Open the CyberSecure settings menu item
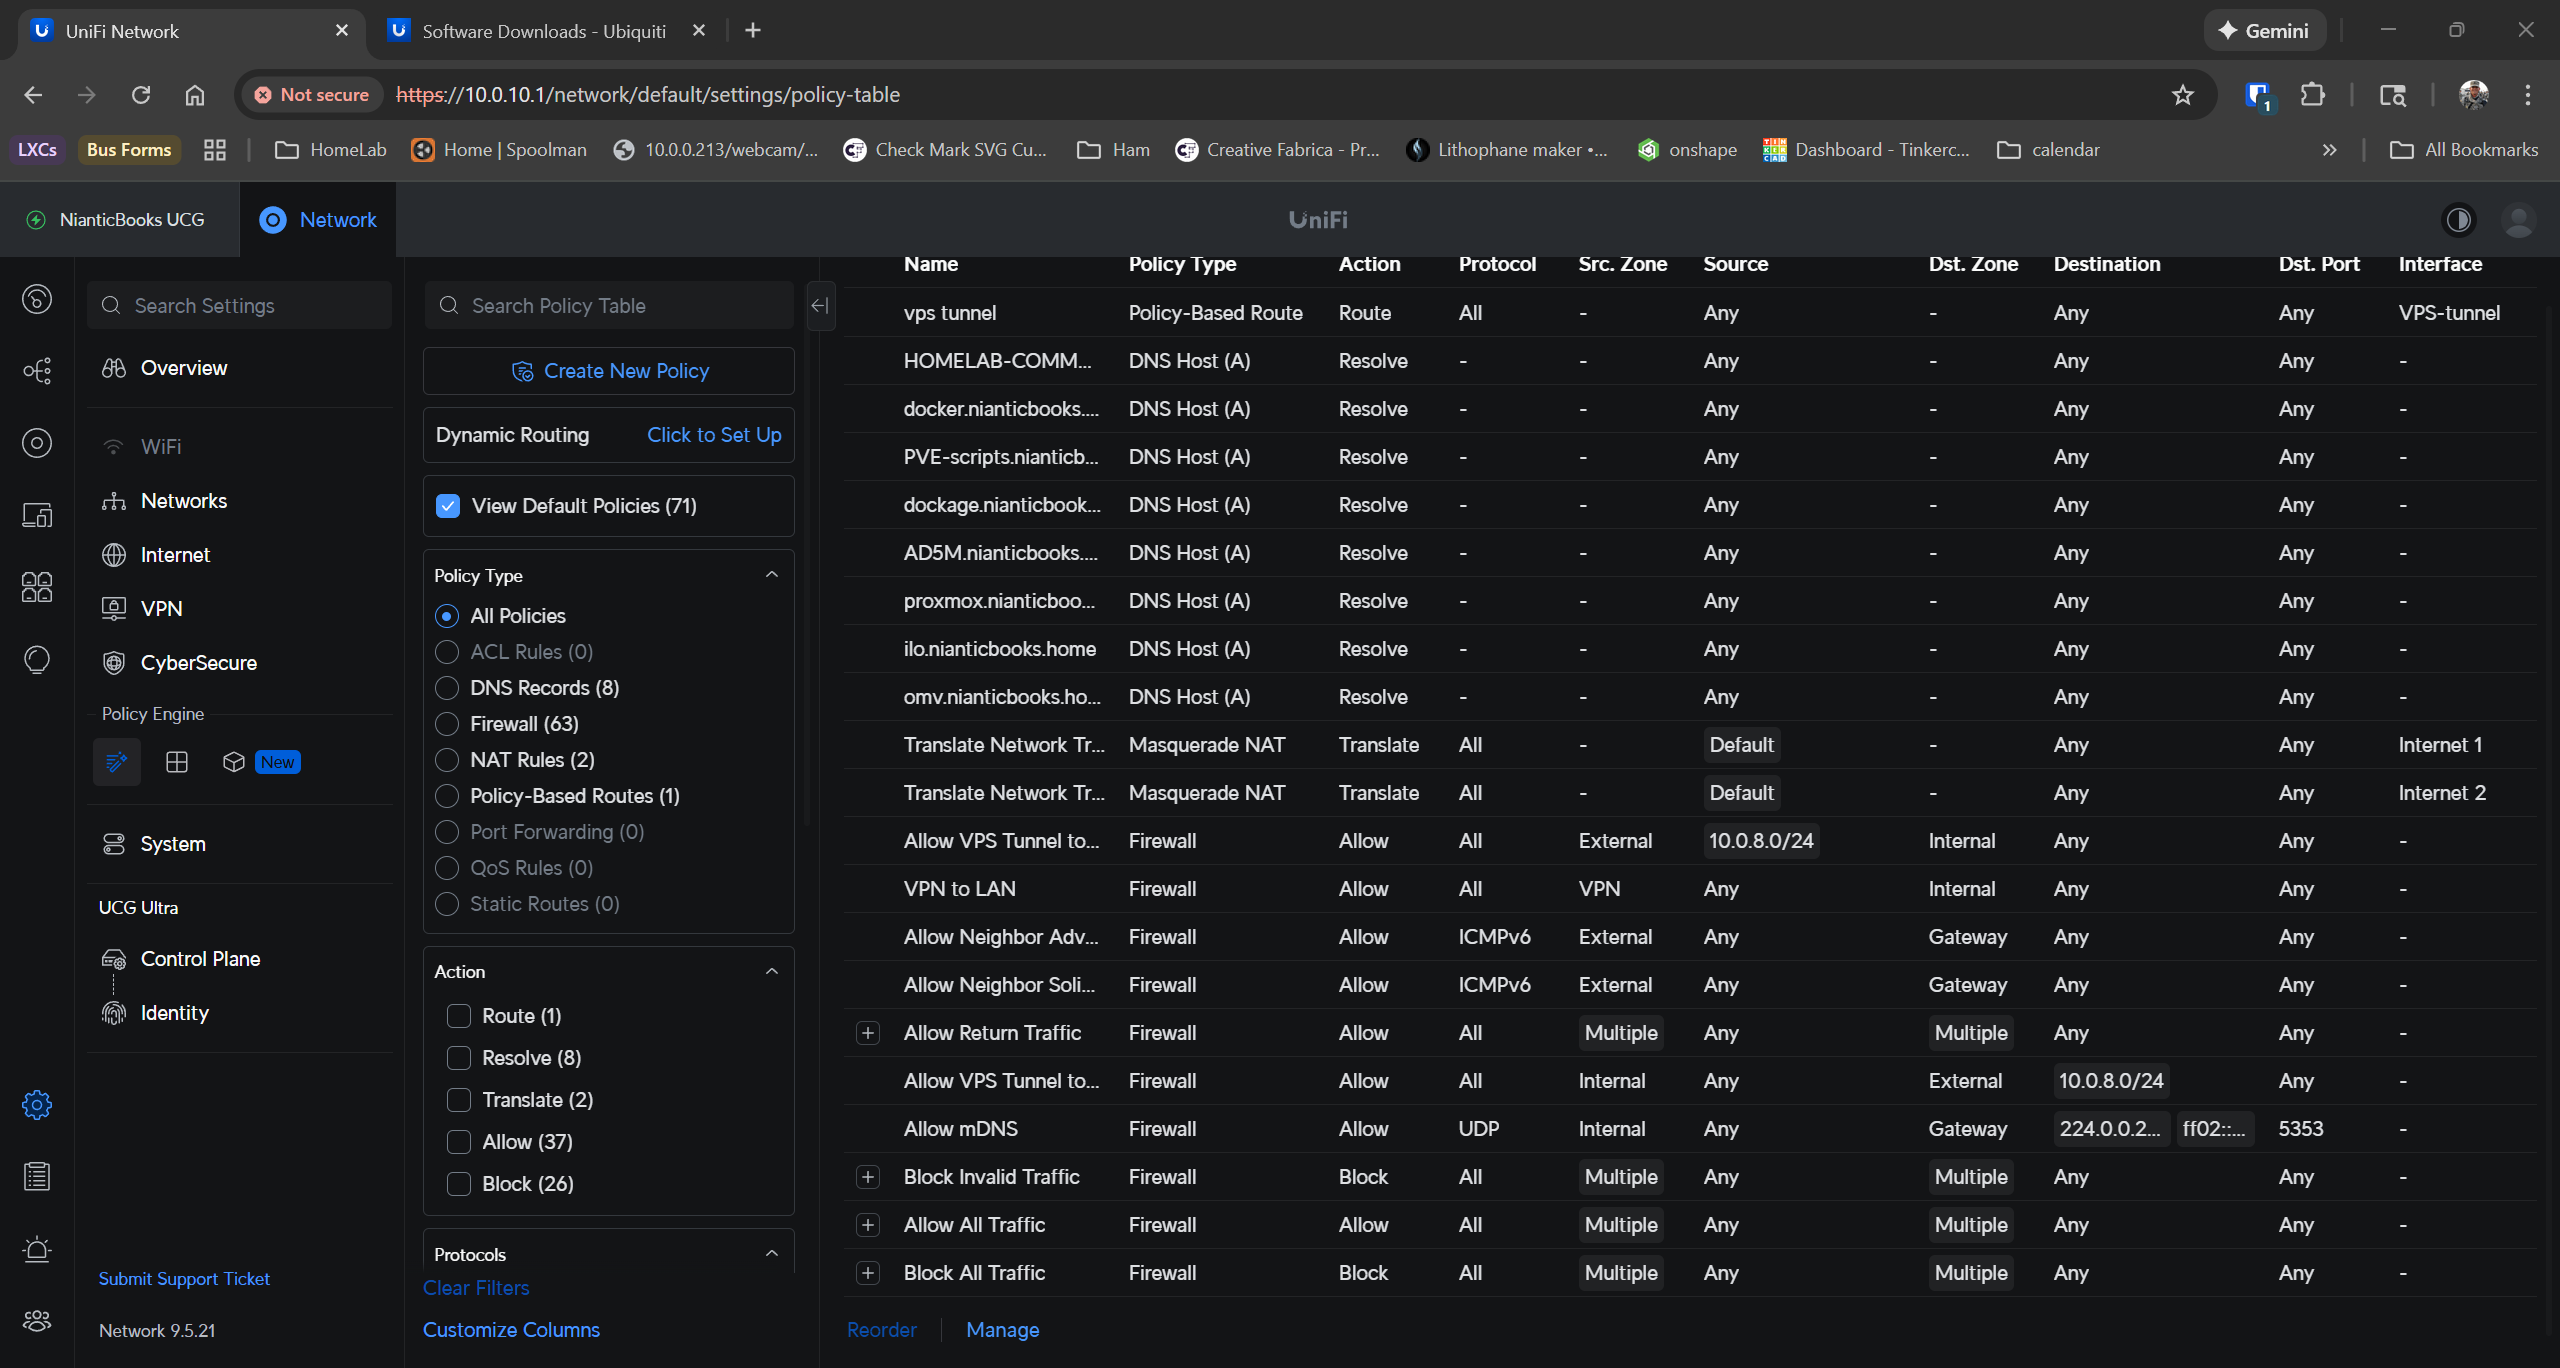This screenshot has height=1368, width=2560. tap(198, 663)
